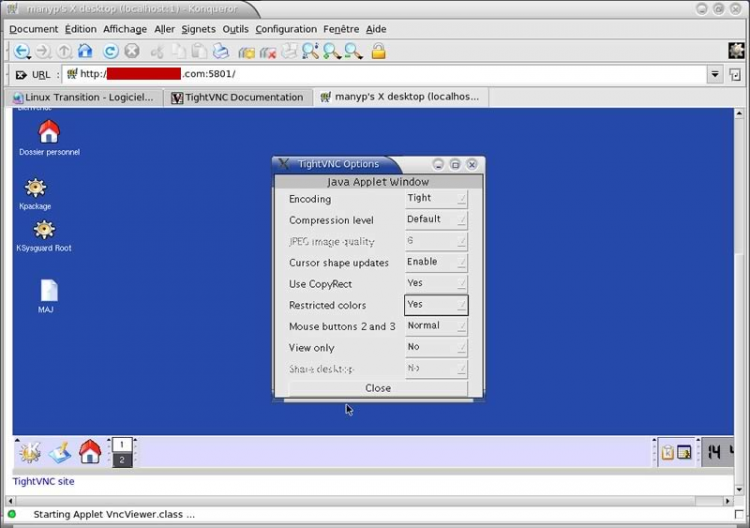Click the vertical scrollbar down arrow
The width and height of the screenshot is (750, 528).
point(739,489)
